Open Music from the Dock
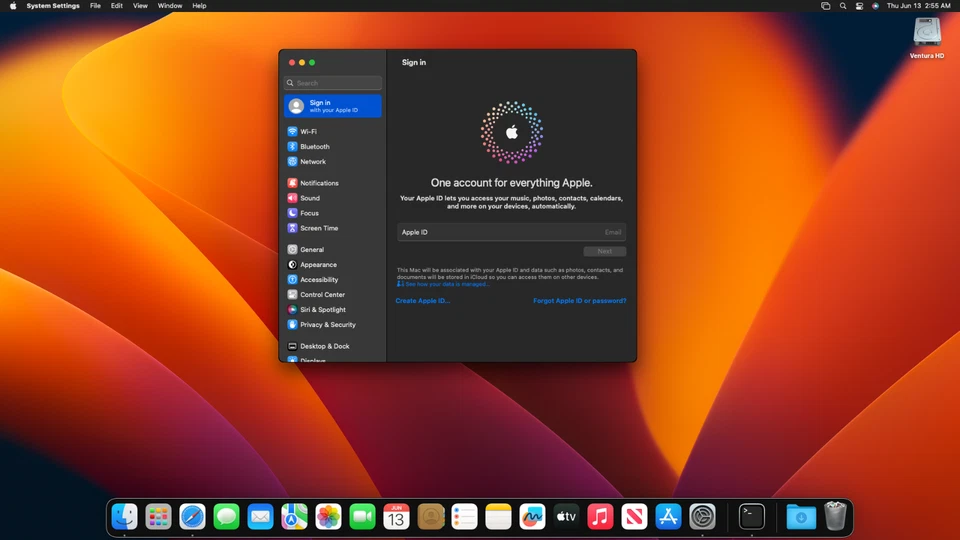This screenshot has height=540, width=960. click(600, 517)
